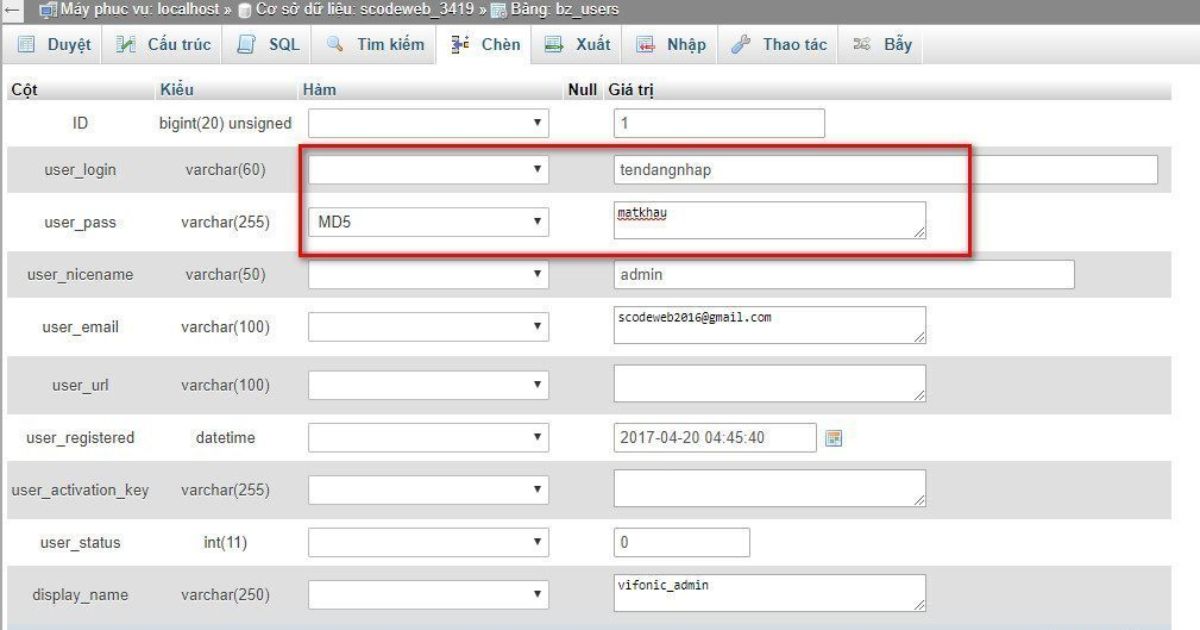Open the MD5 function dropdown for user_pass
Viewport: 1200px width, 630px height.
pos(428,222)
